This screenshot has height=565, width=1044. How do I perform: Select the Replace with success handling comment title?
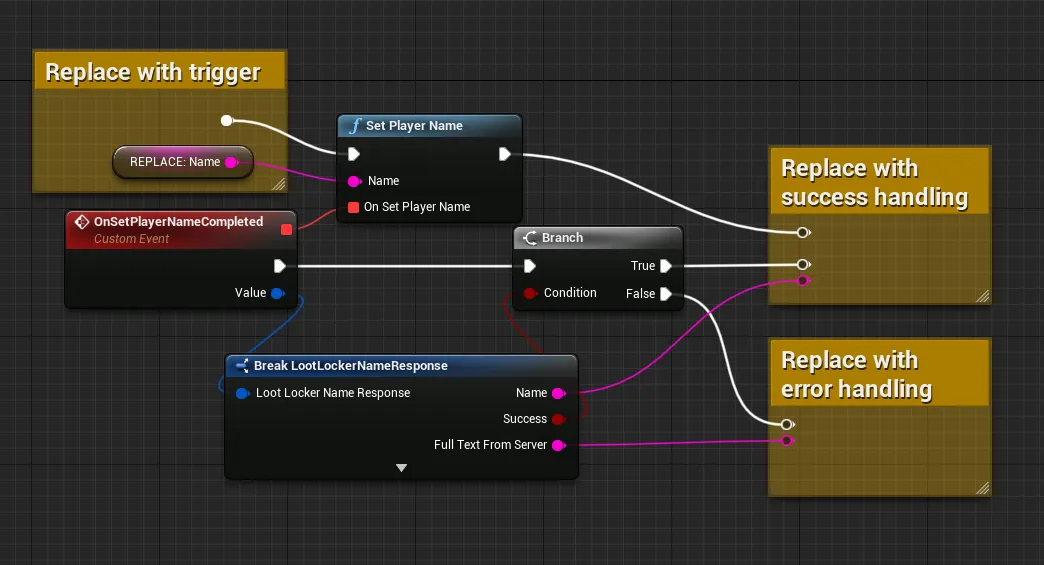[874, 183]
